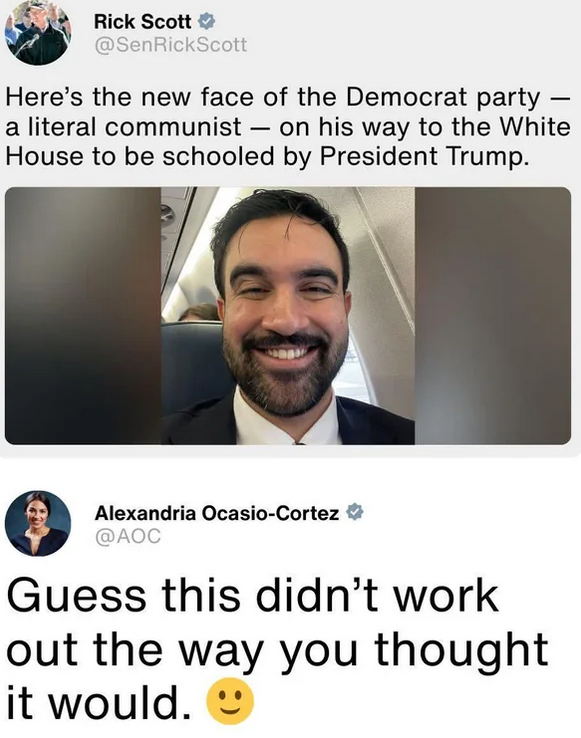Image resolution: width=581 pixels, height=738 pixels.
Task: Click "President Trump" in the quoted tweet
Action: [422, 157]
